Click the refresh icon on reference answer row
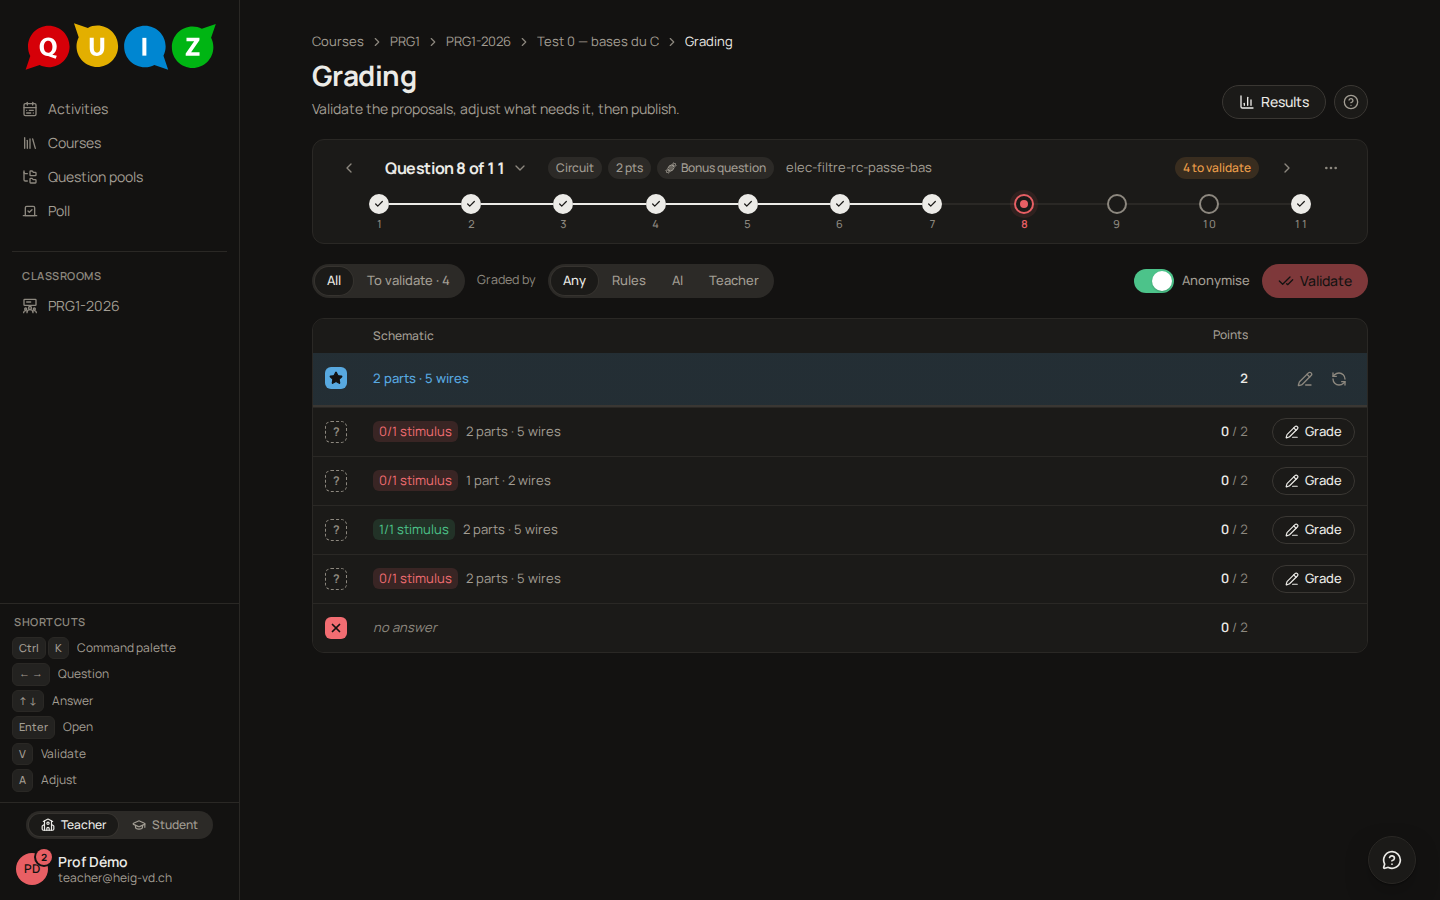1440x900 pixels. point(1339,379)
